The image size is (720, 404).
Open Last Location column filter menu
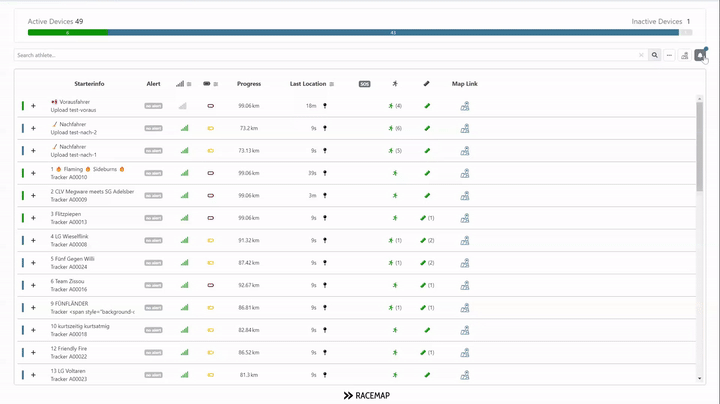[332, 84]
